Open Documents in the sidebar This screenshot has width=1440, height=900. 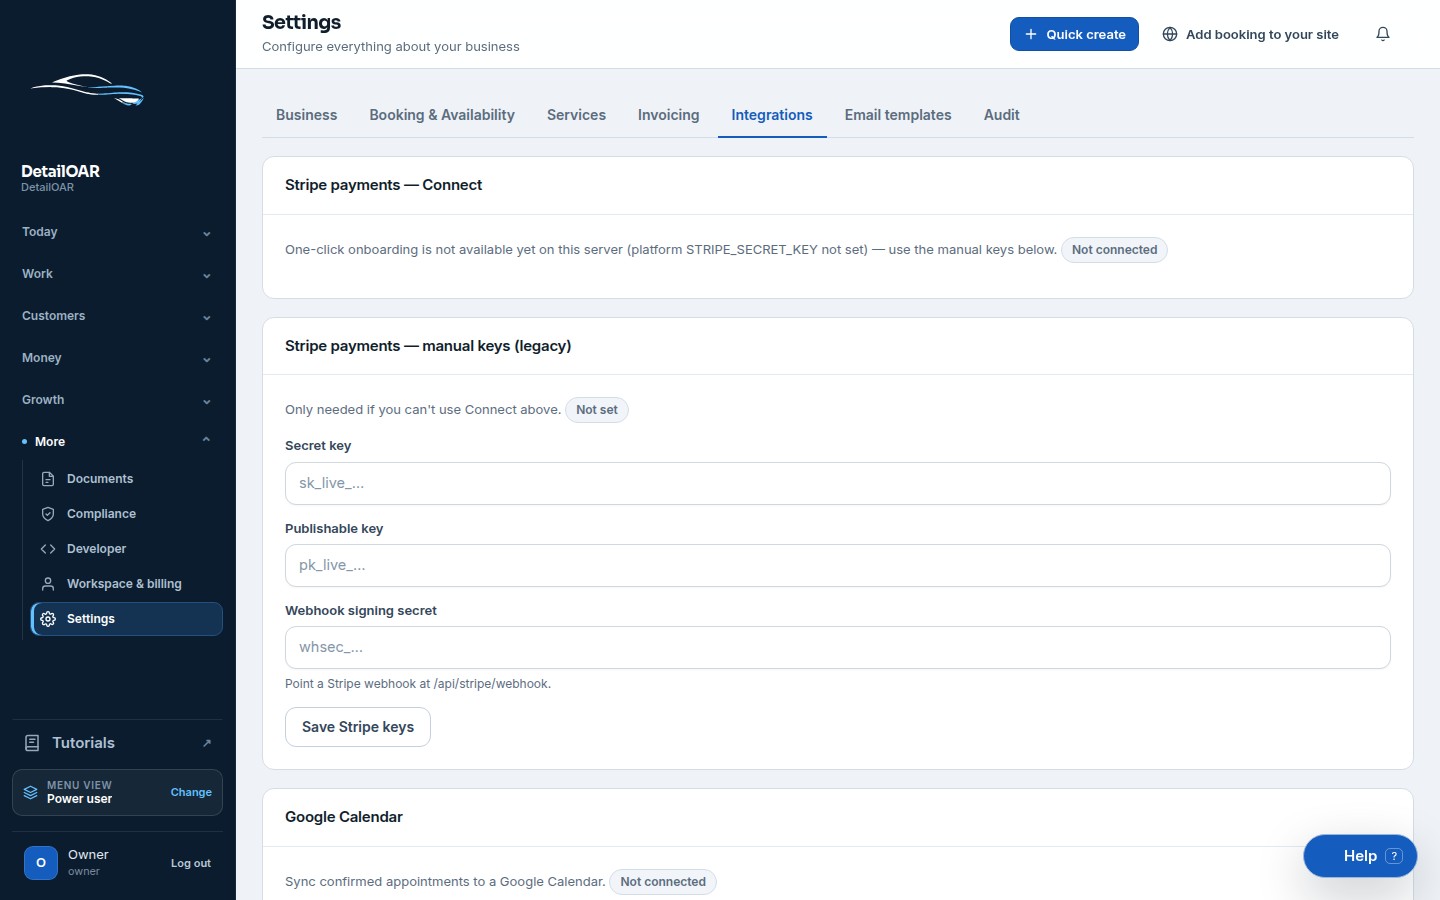point(127,479)
